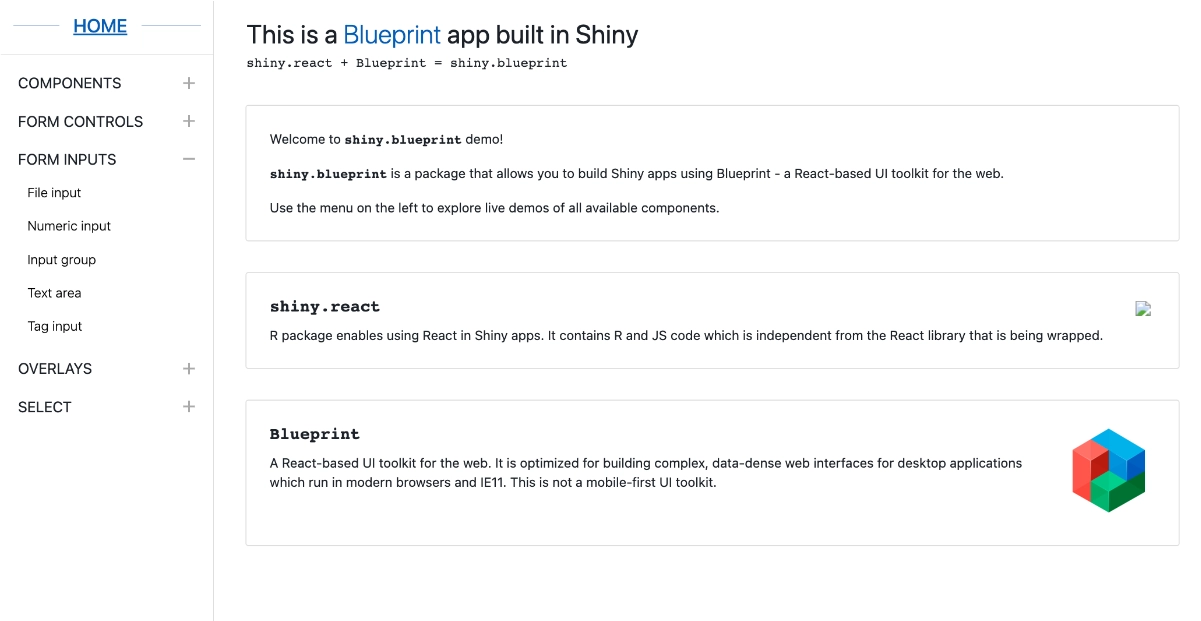This screenshot has width=1201, height=621.
Task: Click the welcome message card
Action: [712, 172]
